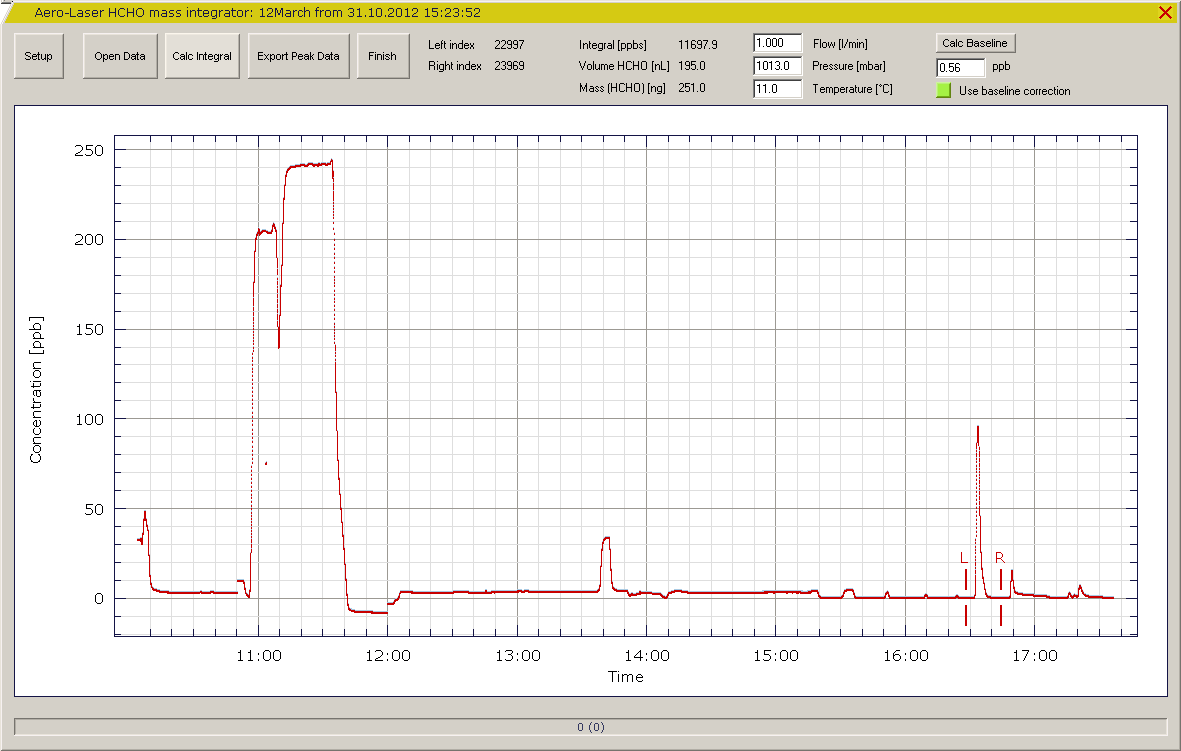
Task: Close the HCHO mass integrator window
Action: [1165, 13]
